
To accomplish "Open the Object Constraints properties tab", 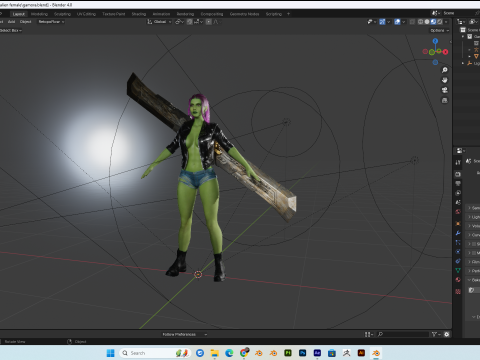I will (x=458, y=261).
